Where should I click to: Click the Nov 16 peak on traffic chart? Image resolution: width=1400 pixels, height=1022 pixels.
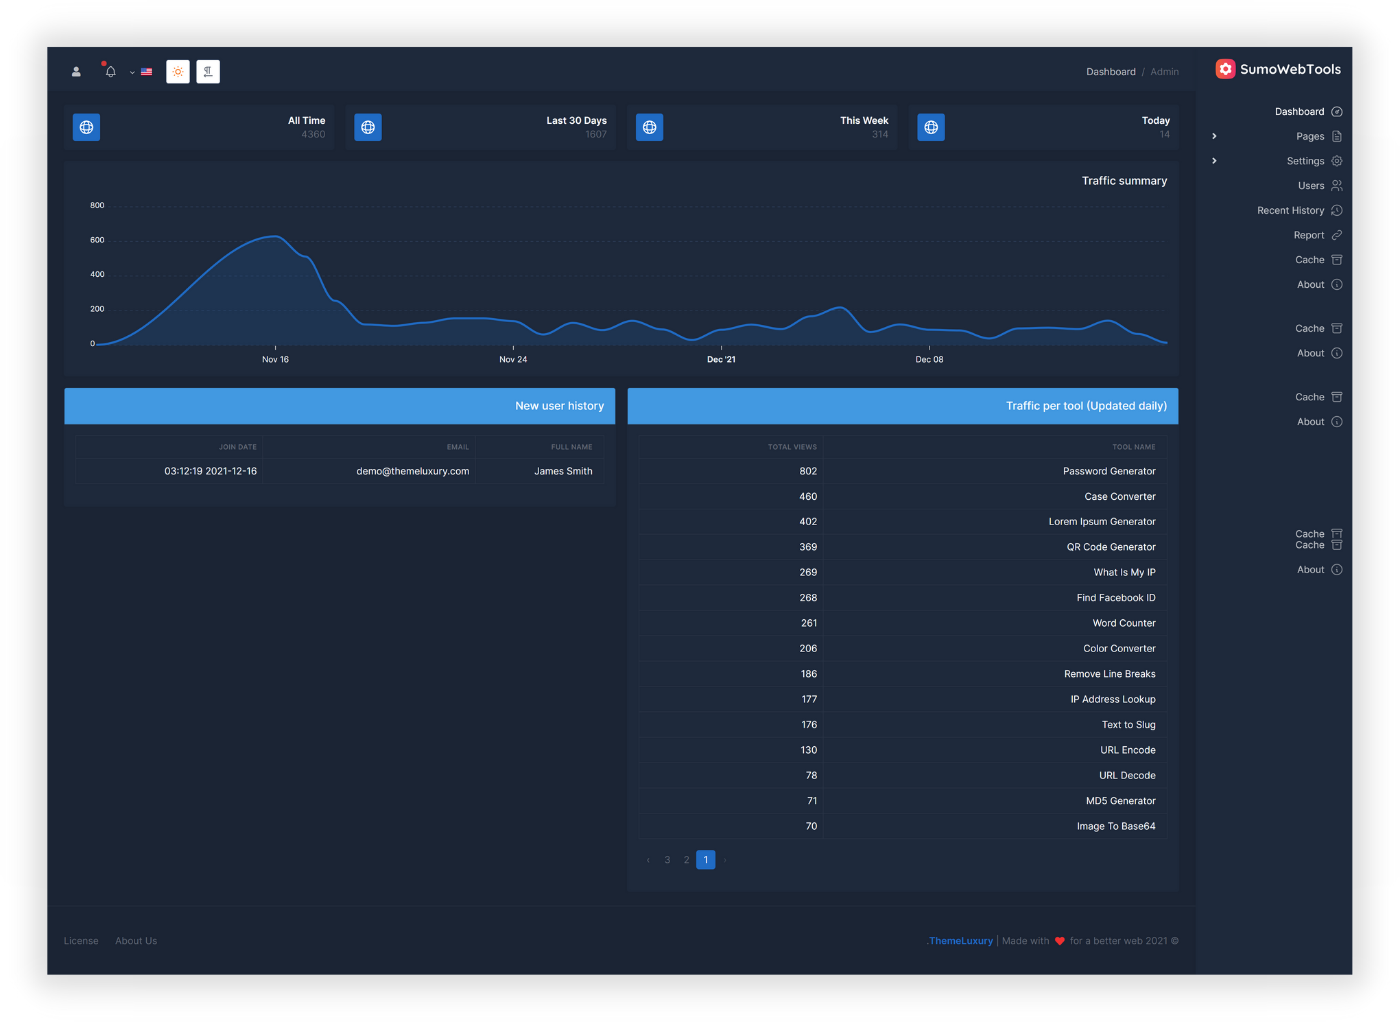(x=275, y=237)
